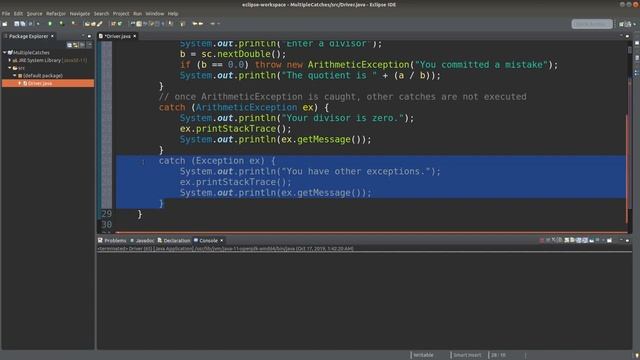This screenshot has width=640, height=360.
Task: Open the Navigate menu
Action: coord(80,13)
